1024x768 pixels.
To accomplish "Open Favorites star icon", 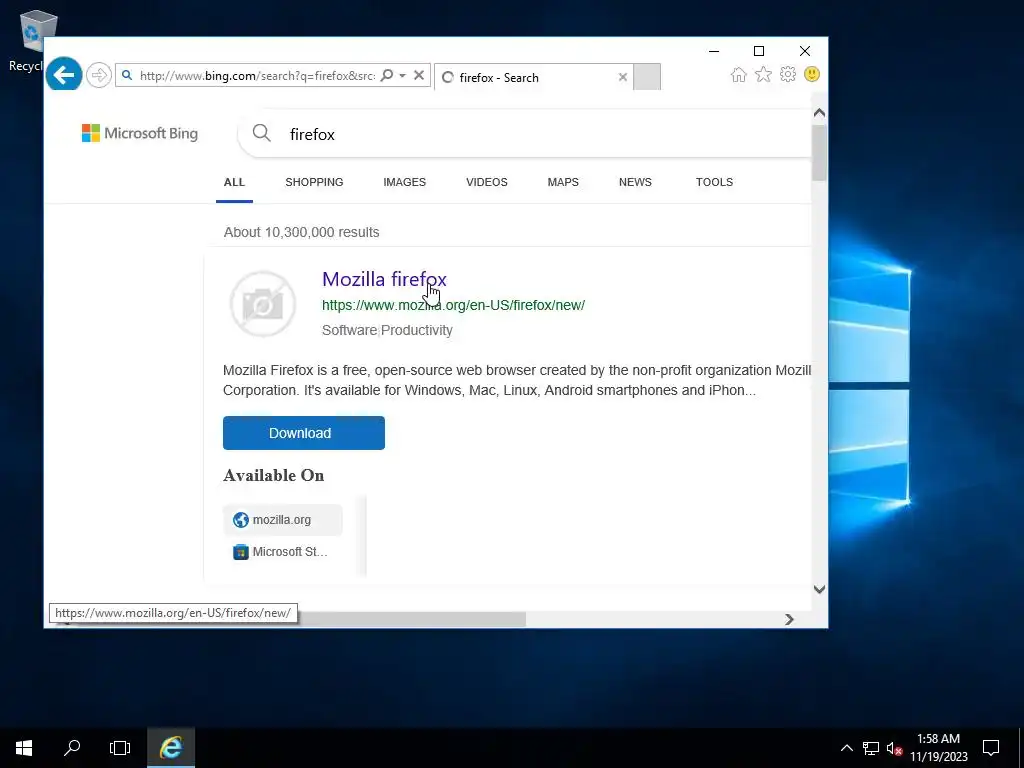I will pyautogui.click(x=763, y=74).
